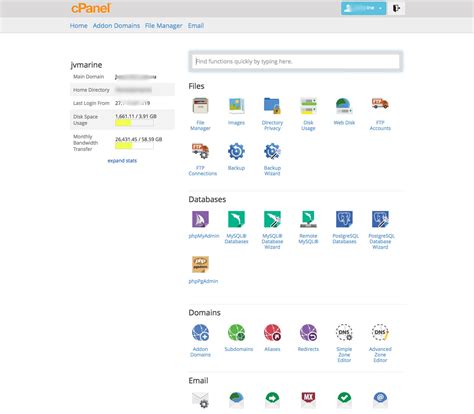
Task: Click the green checkmark envelope icon under Email
Action: [x=344, y=400]
